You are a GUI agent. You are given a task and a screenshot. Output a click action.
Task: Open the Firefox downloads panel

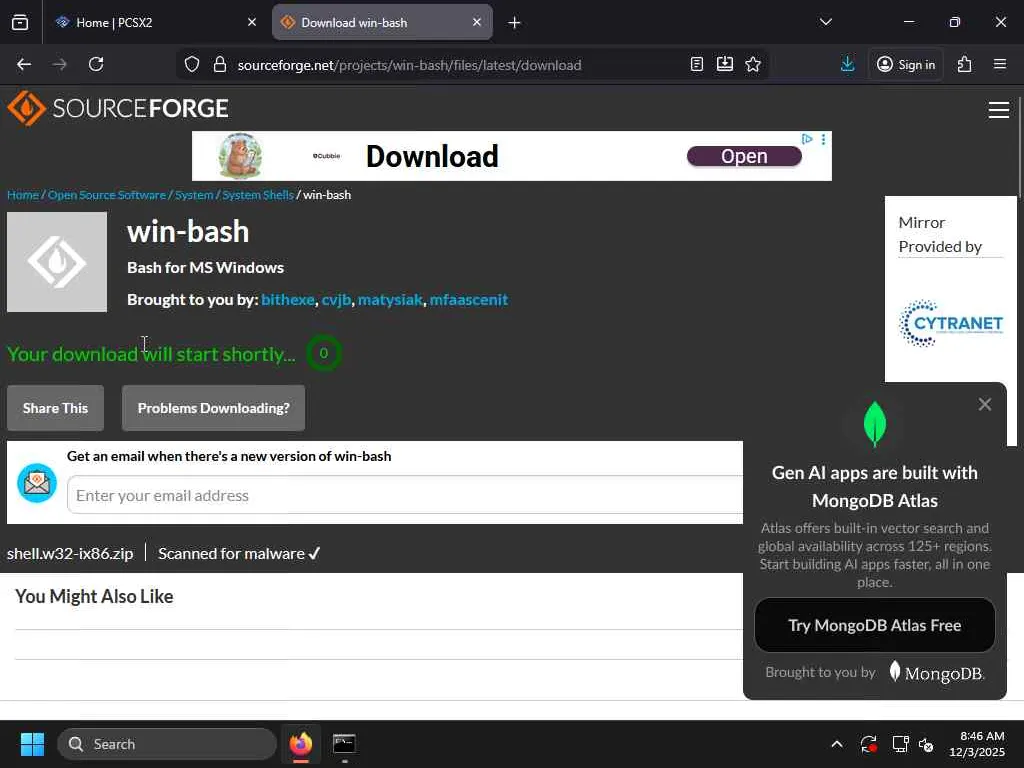848,65
